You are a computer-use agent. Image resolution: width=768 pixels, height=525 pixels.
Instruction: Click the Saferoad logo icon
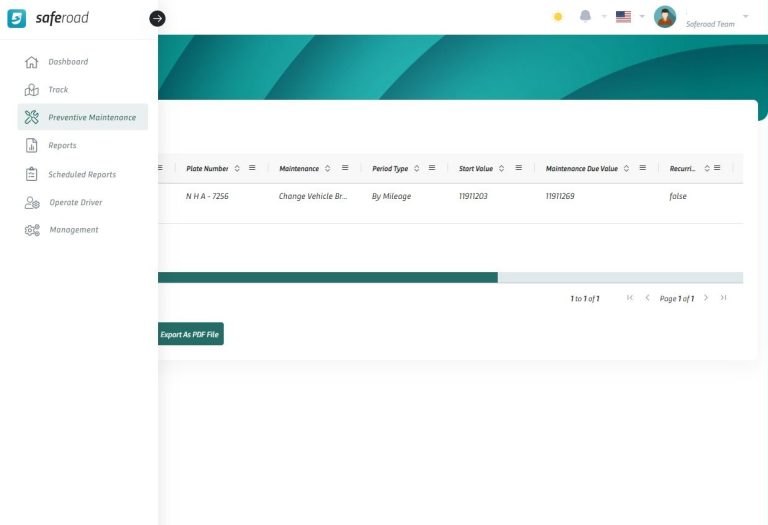coord(17,18)
